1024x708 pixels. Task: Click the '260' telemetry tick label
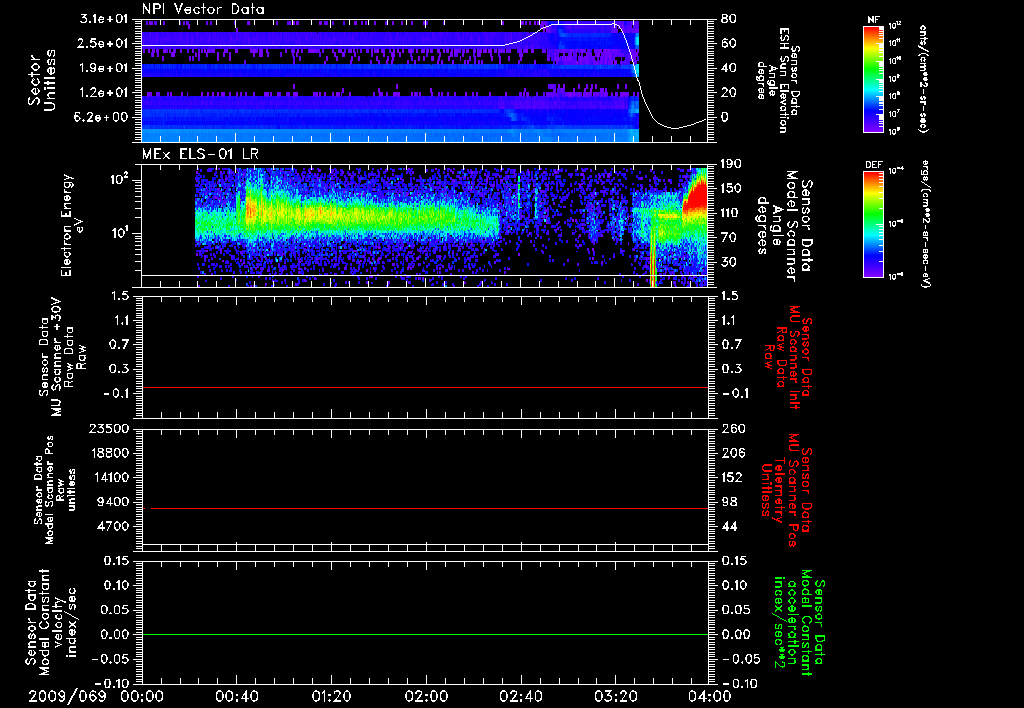click(732, 429)
